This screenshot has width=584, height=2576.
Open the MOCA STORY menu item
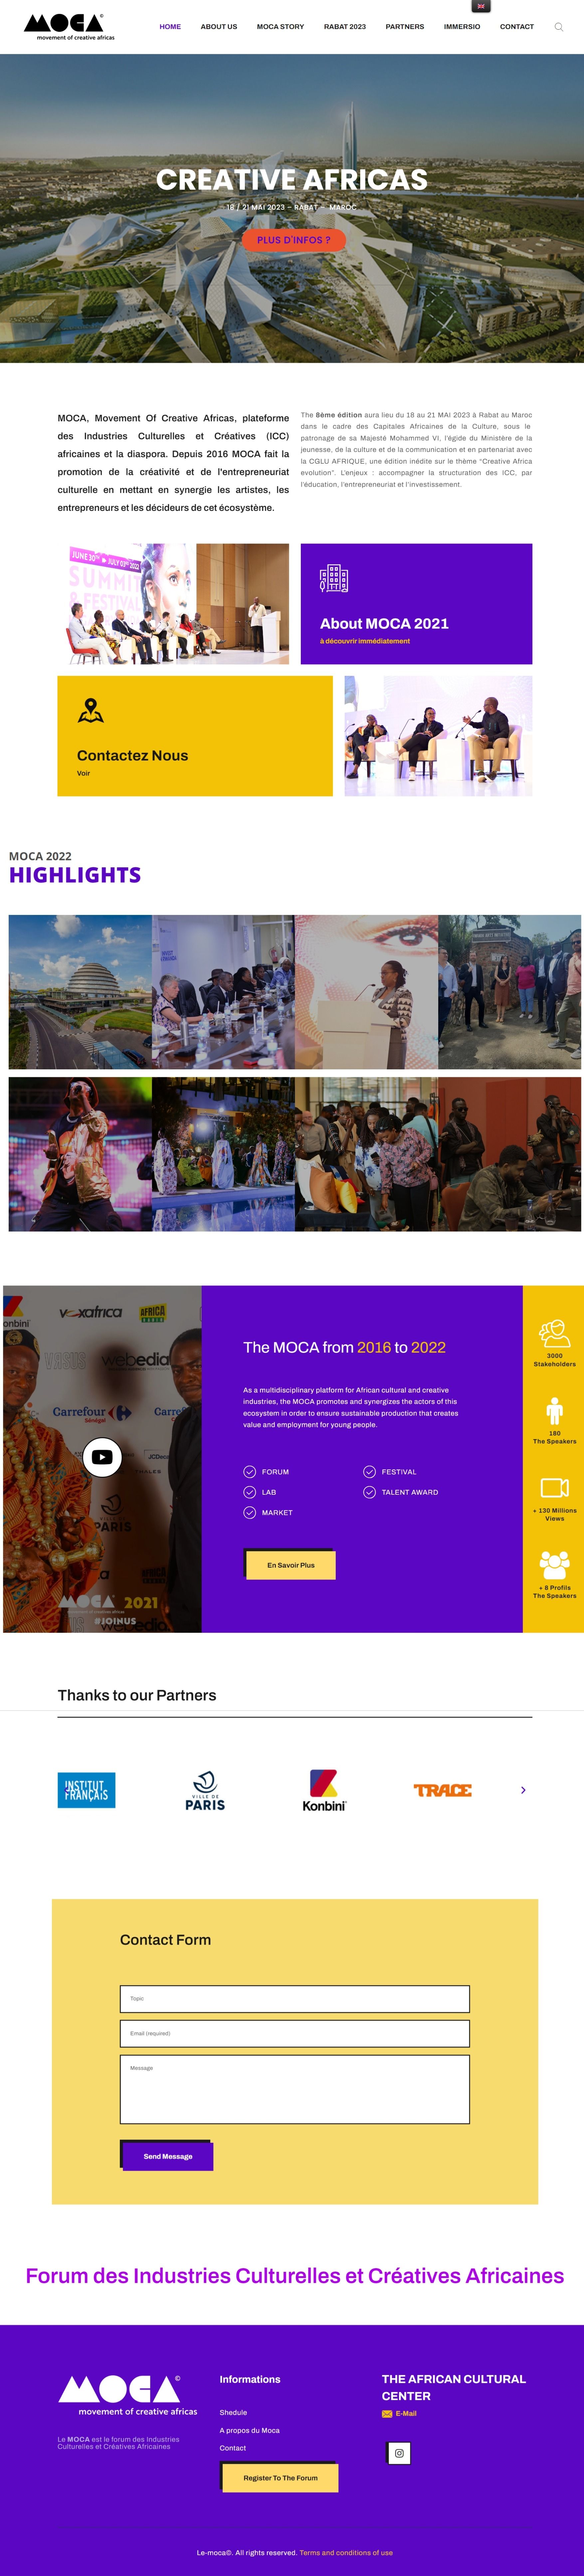click(280, 27)
